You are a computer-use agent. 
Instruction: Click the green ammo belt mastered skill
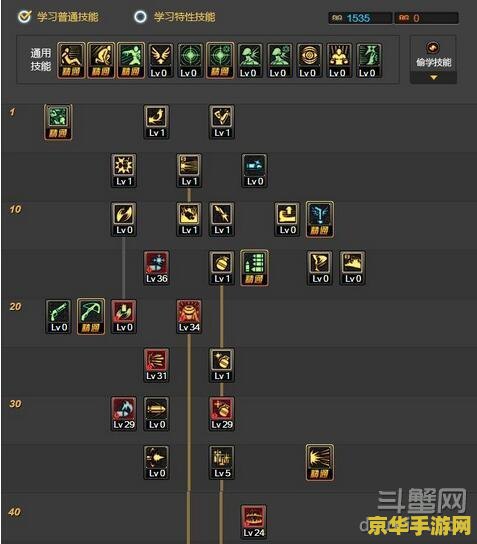tap(254, 268)
